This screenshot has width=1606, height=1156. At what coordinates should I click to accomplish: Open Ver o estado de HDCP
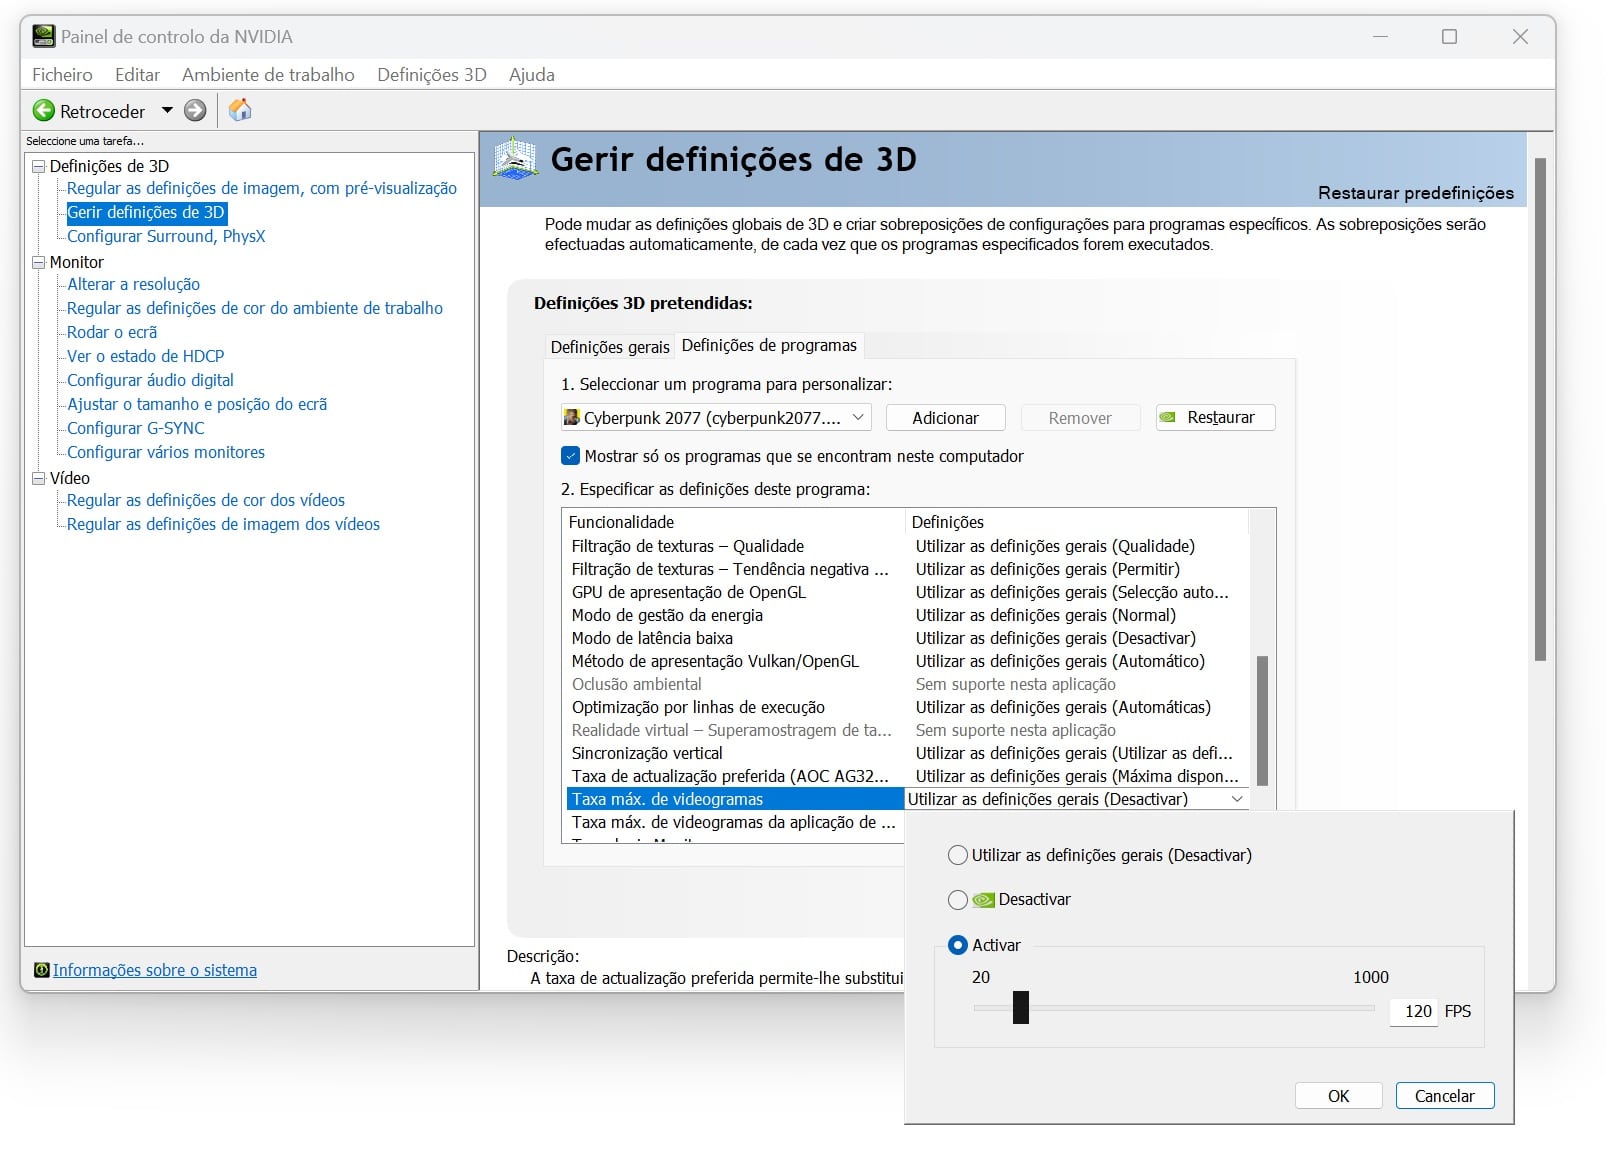146,356
